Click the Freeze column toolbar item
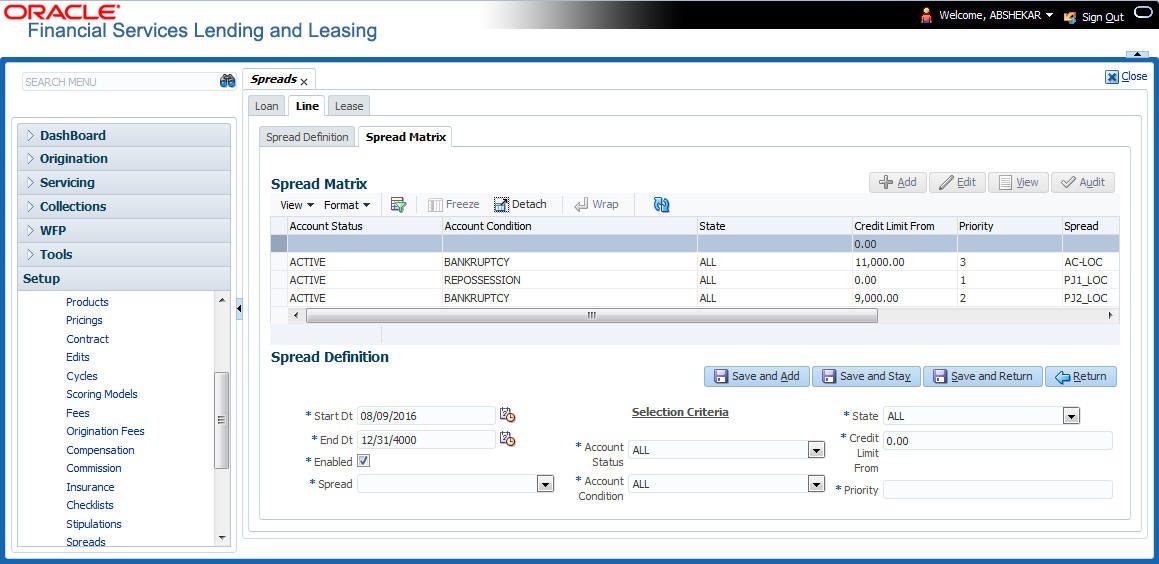This screenshot has height=564, width=1159. (x=454, y=205)
